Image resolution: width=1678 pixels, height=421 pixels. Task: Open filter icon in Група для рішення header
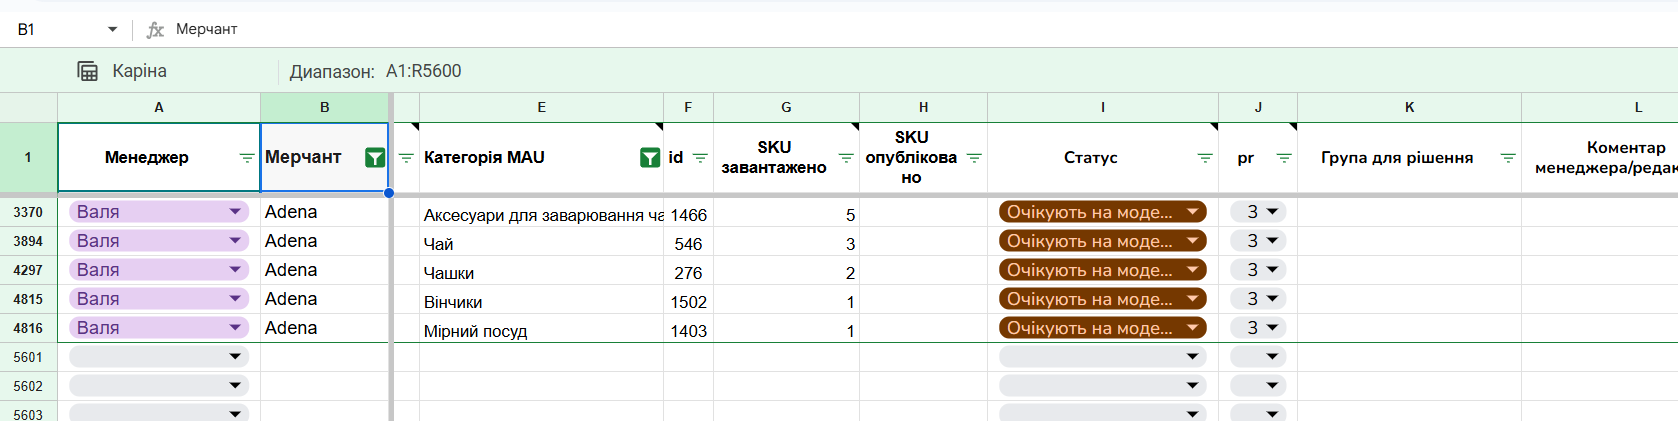(x=1508, y=158)
